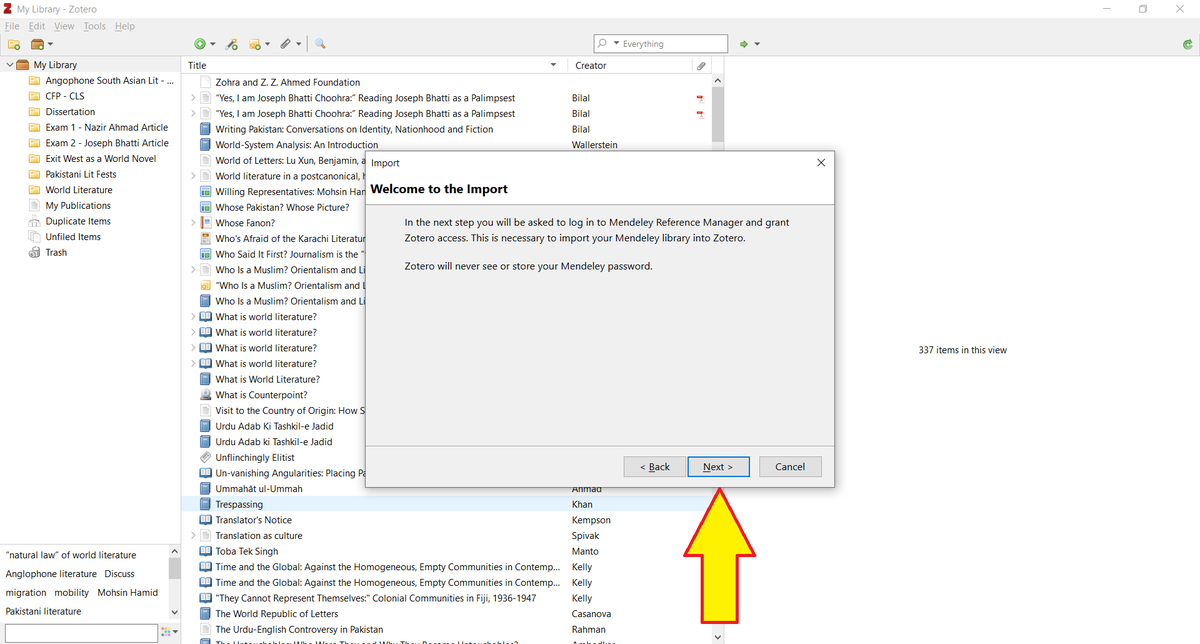This screenshot has width=1200, height=644.
Task: Click Cancel in the Import dialog
Action: (790, 467)
